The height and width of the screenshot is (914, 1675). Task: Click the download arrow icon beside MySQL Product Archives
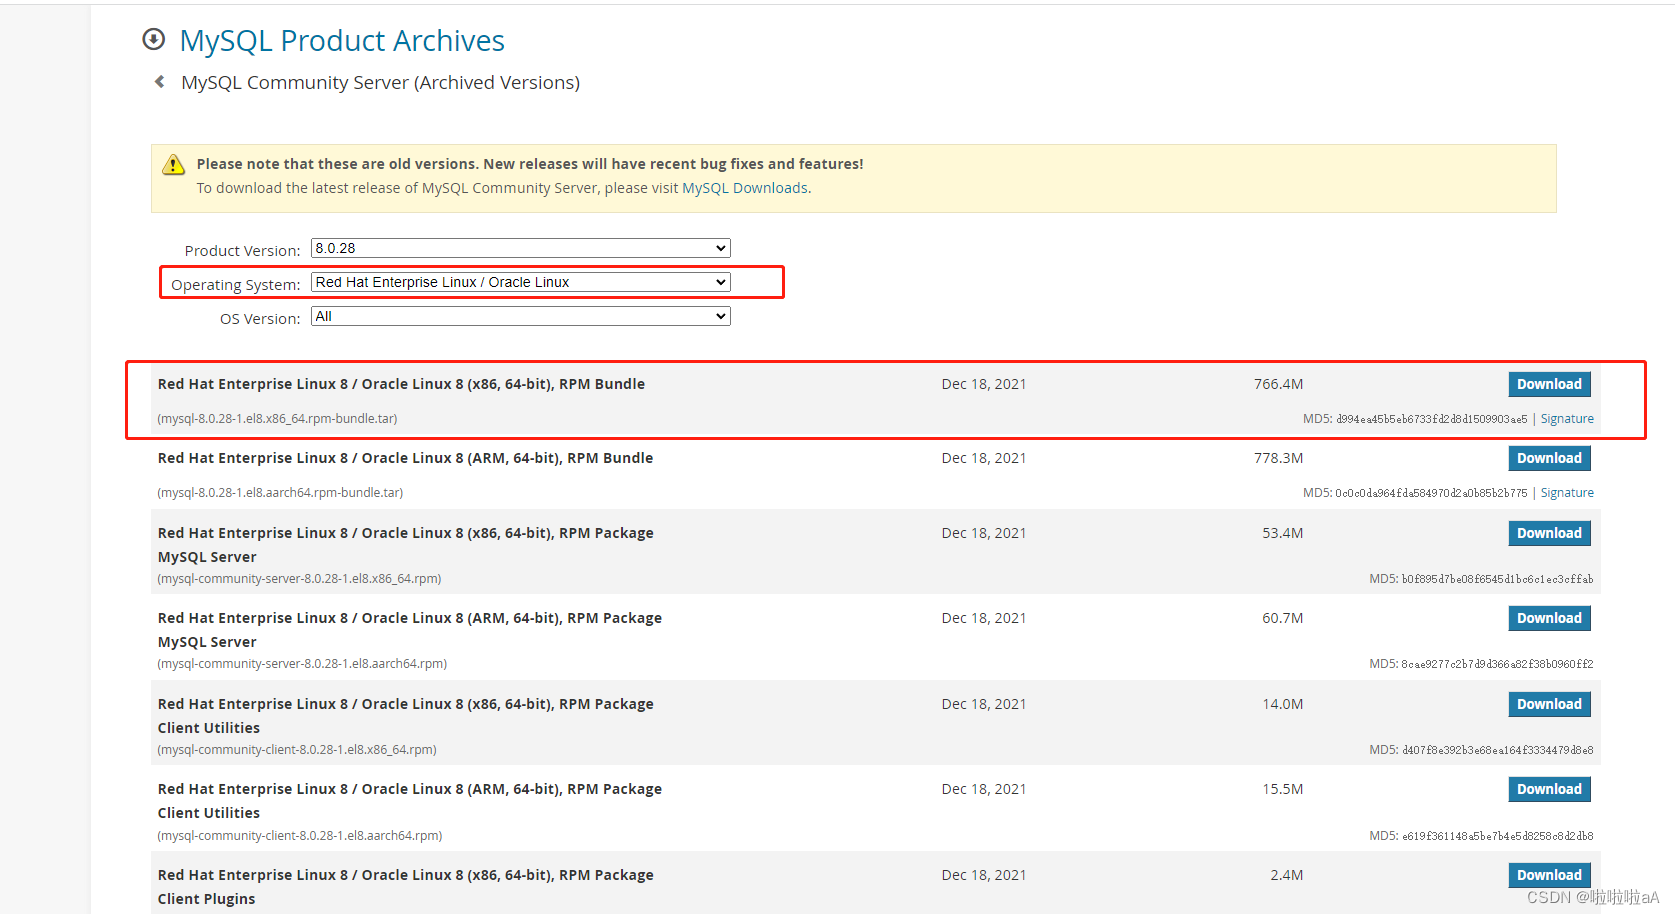[153, 39]
